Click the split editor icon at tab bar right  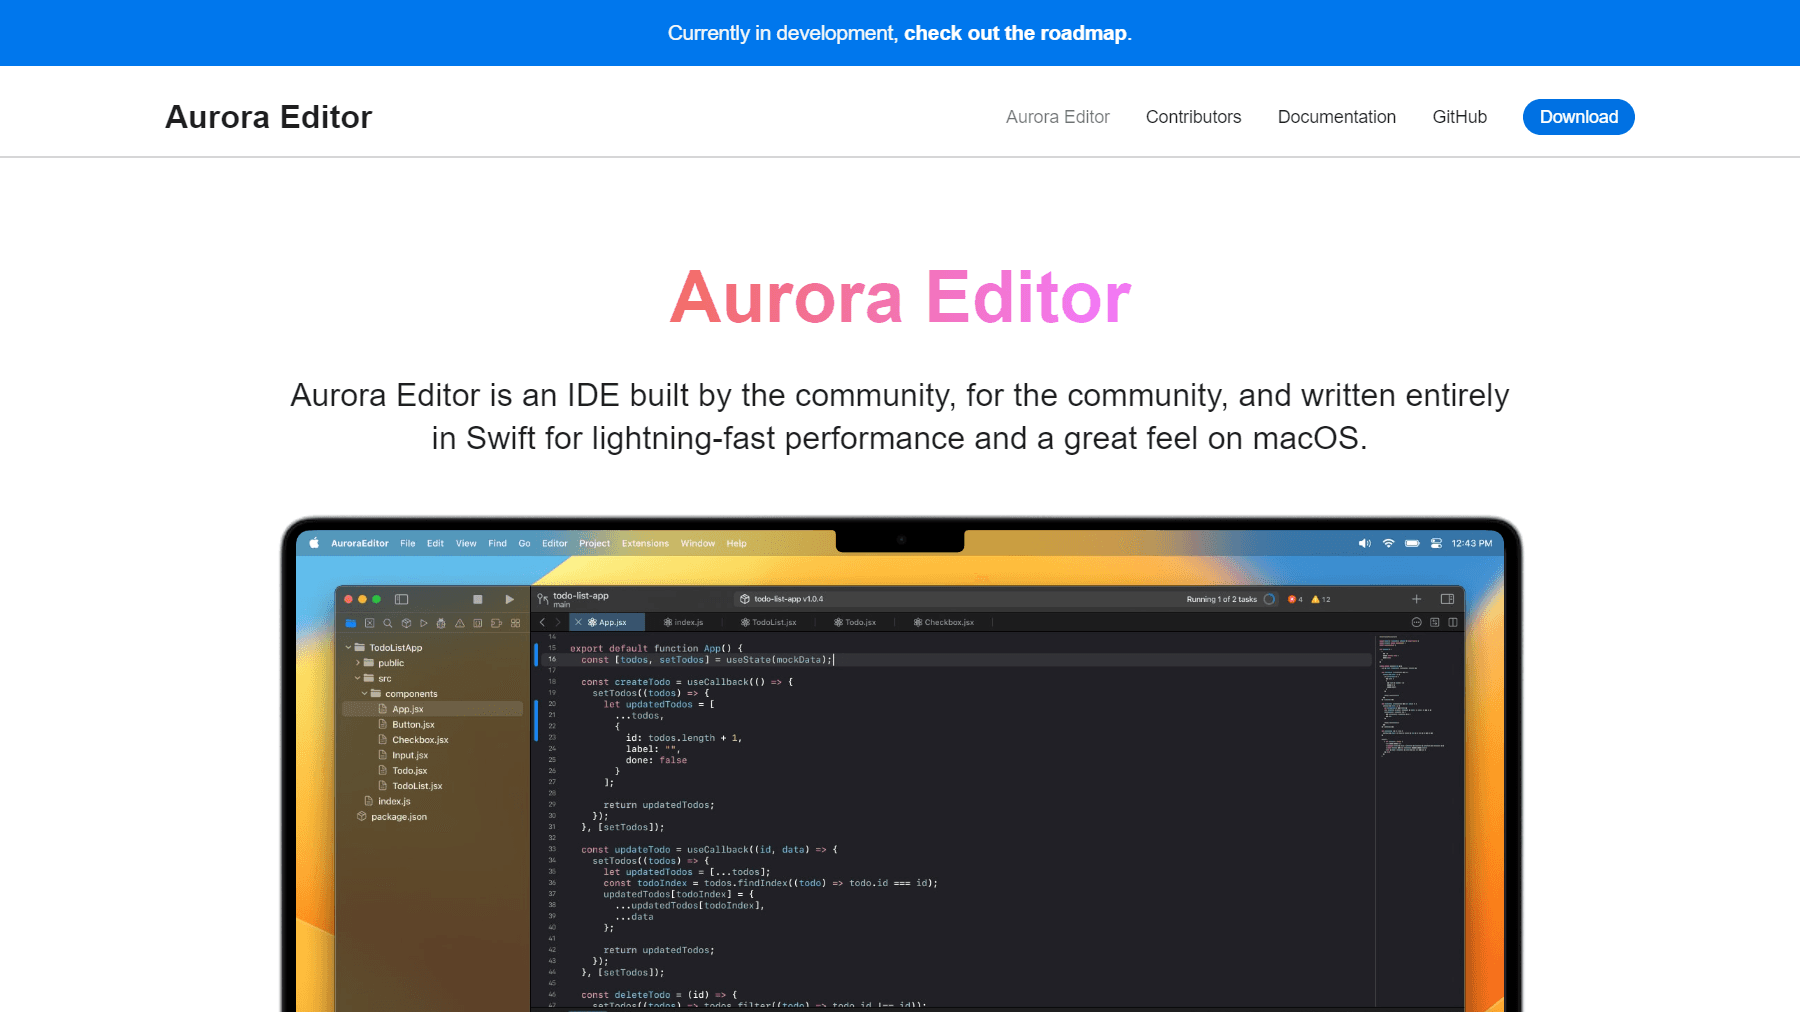(1453, 622)
